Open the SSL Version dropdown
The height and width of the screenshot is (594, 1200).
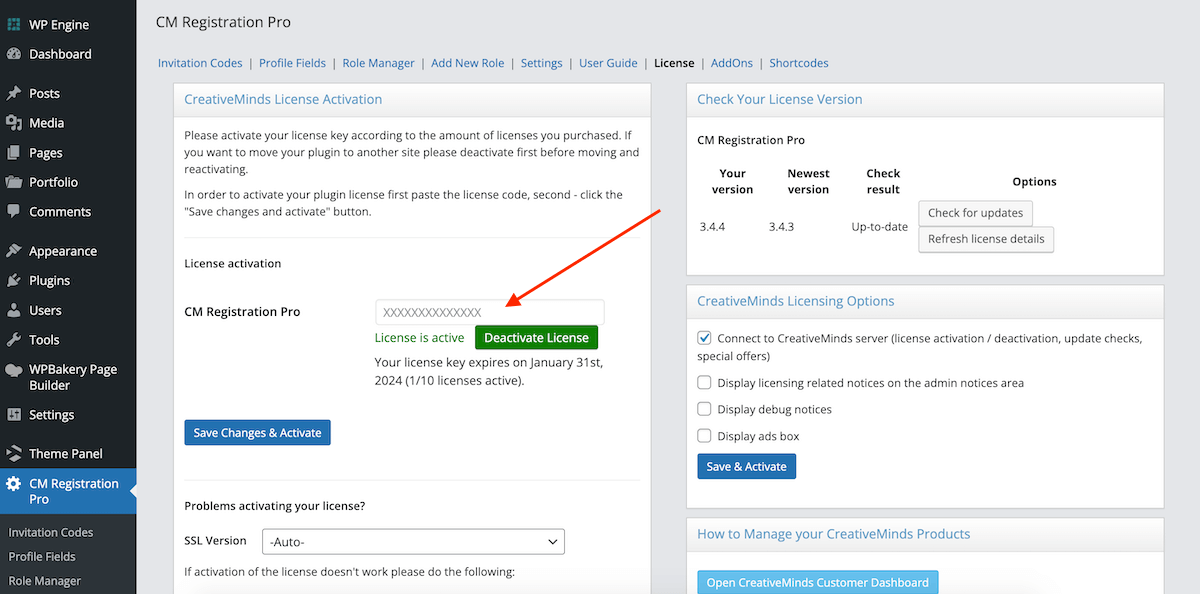[413, 541]
